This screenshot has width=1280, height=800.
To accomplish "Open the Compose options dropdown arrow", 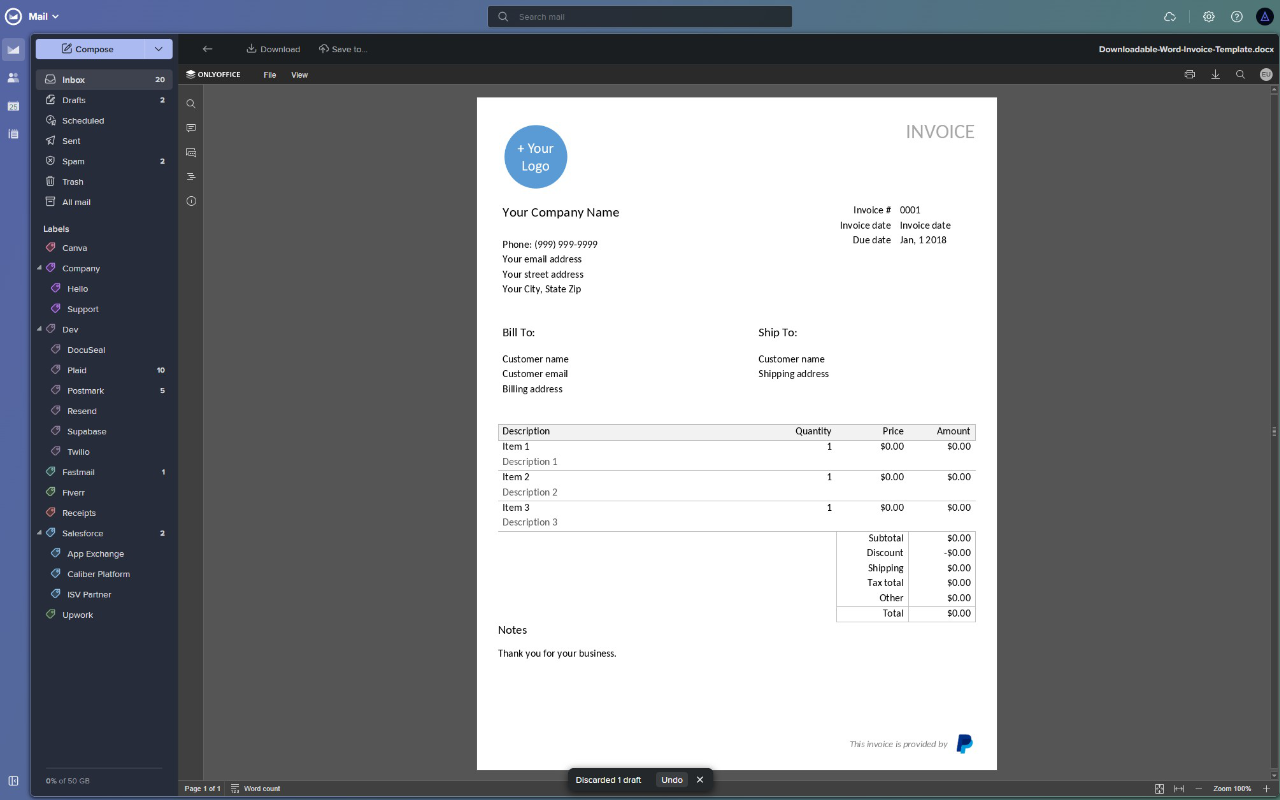I will click(x=158, y=48).
